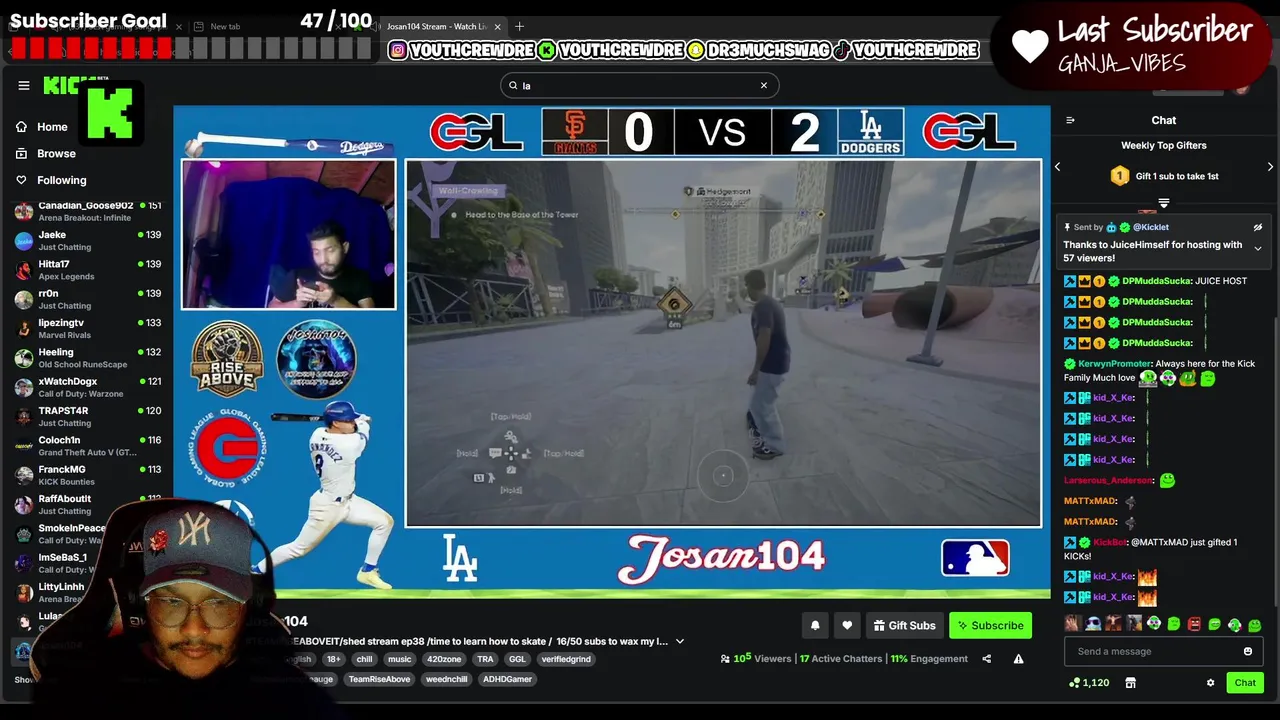Open Canadian_Goose902 channel in sidebar
Viewport: 1280px width, 720px height.
click(x=87, y=211)
